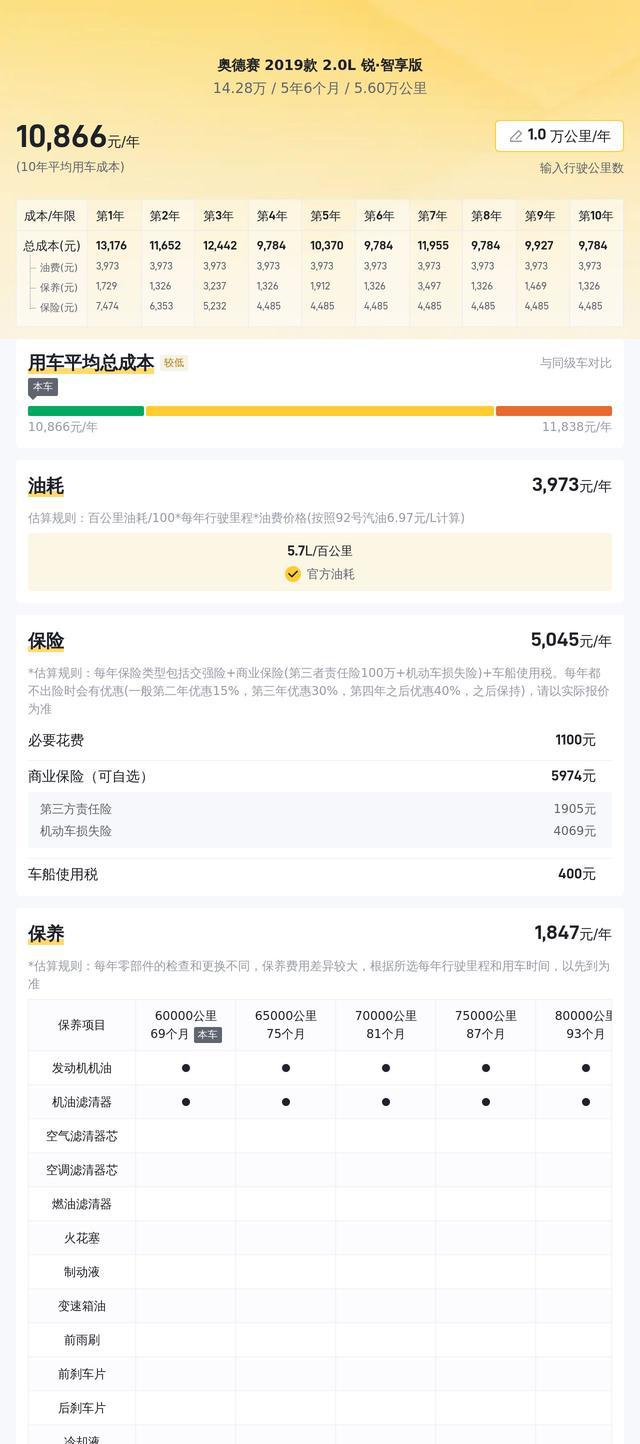Tap the 机动车损失险 insurance item
This screenshot has height=1444, width=640.
pos(76,831)
